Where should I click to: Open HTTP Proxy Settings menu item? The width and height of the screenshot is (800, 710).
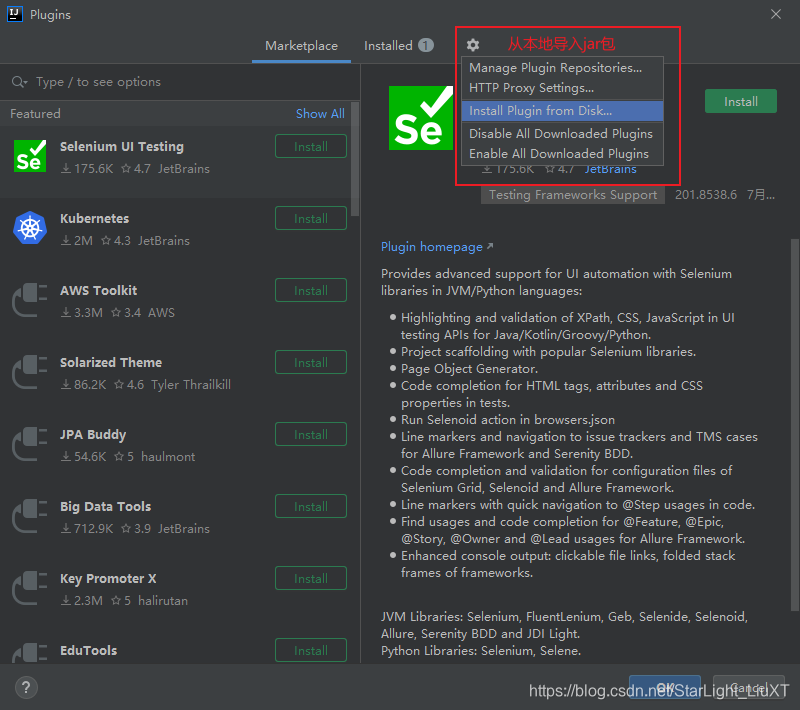click(562, 88)
